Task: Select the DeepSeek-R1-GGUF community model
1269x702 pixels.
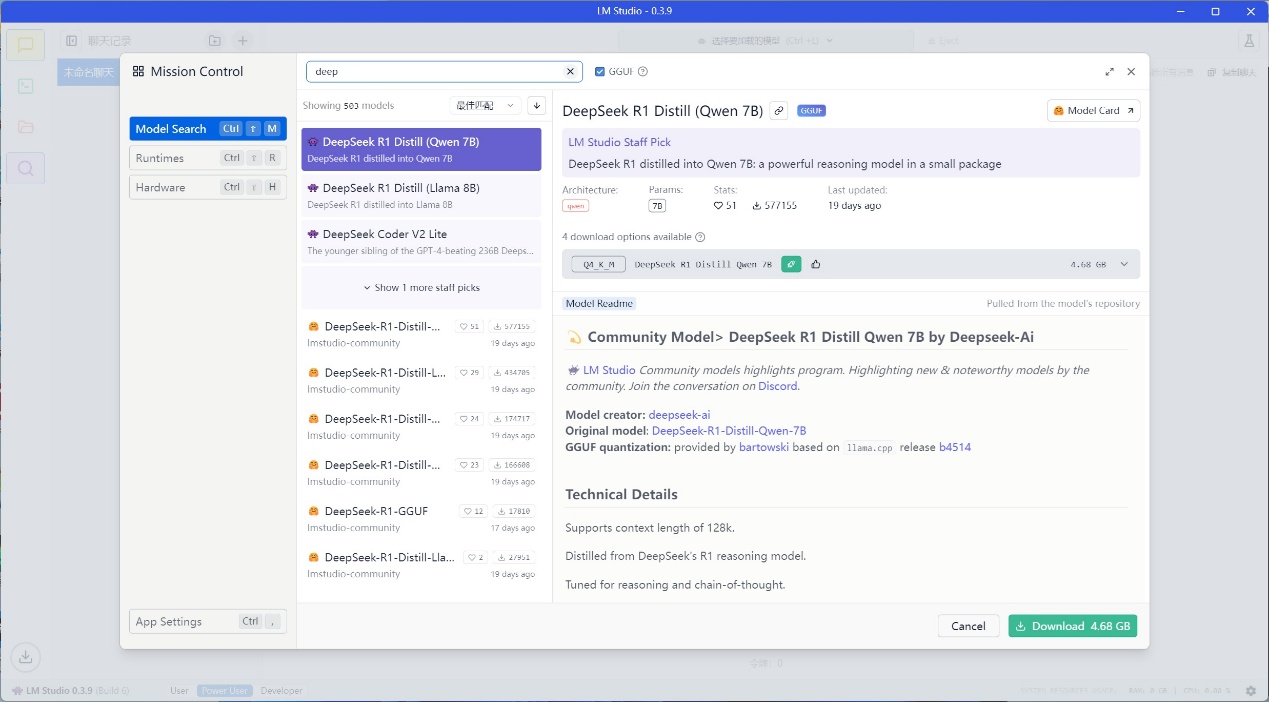Action: tap(421, 518)
